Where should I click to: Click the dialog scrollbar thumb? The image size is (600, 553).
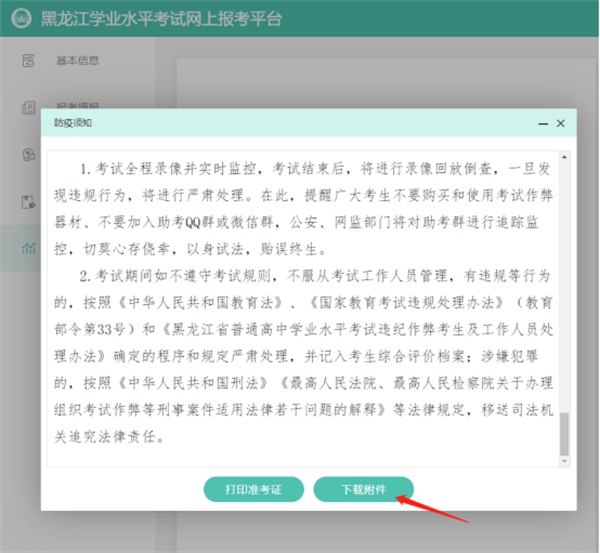click(563, 432)
